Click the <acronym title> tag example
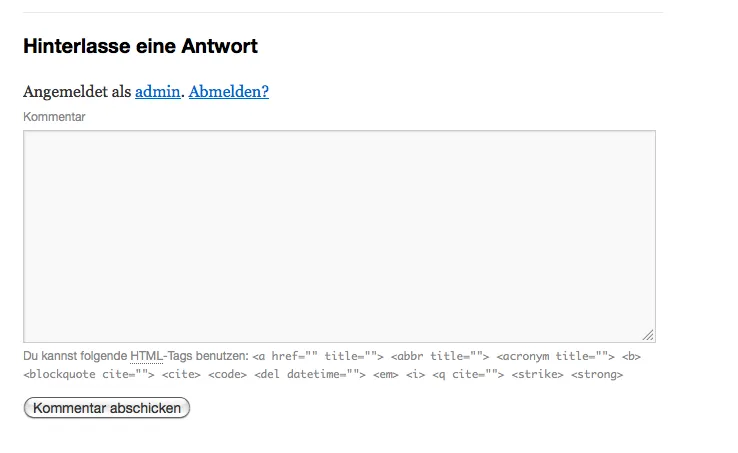Screen dimensions: 738x453 tap(555, 356)
